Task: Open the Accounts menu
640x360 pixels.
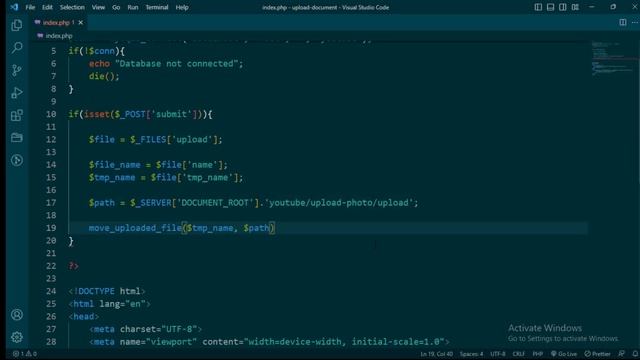Action: (17, 315)
